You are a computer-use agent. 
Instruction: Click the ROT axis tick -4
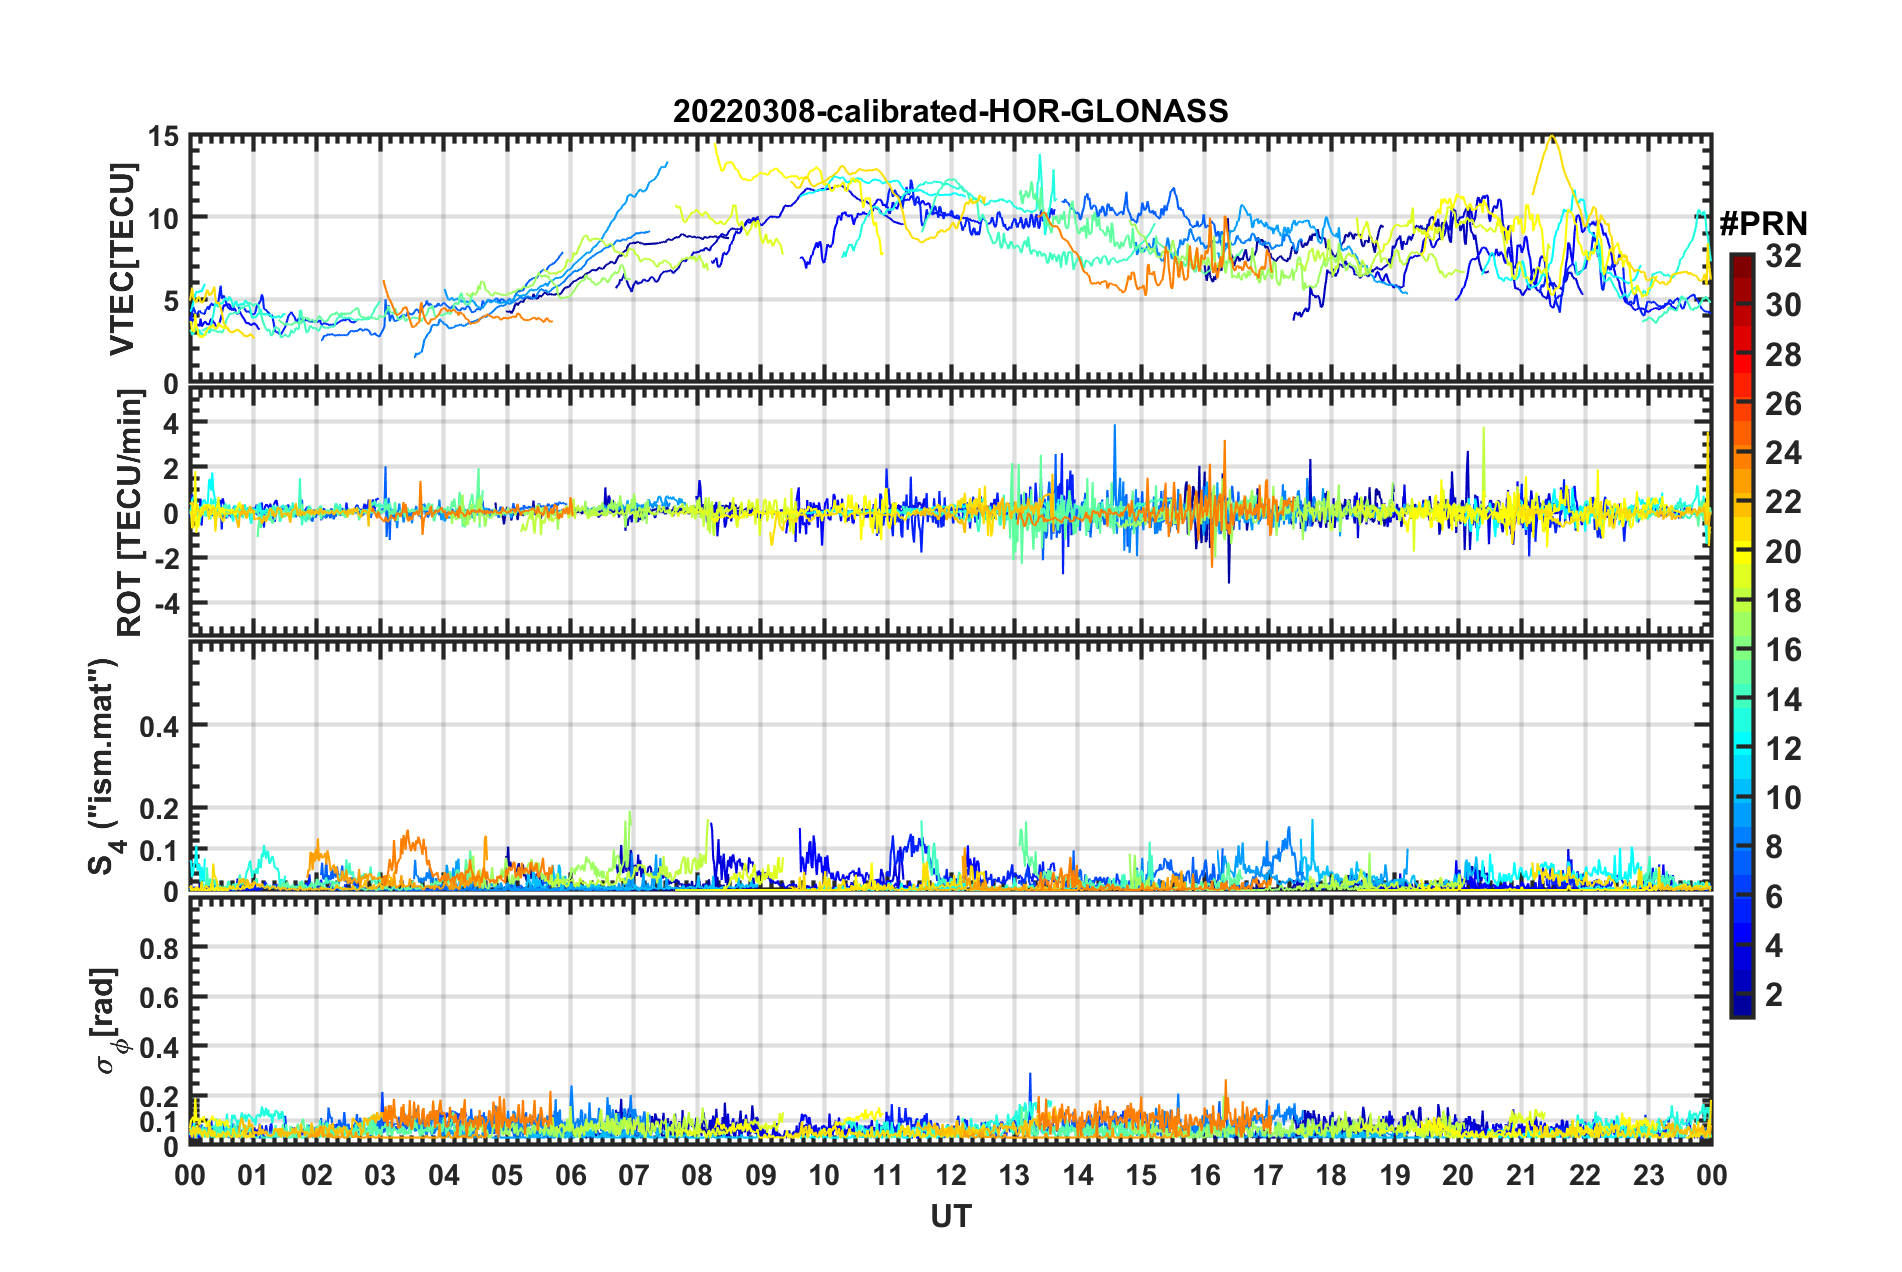pyautogui.click(x=167, y=604)
